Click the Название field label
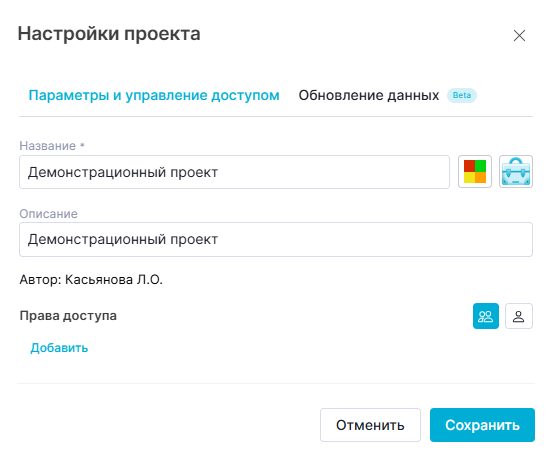The image size is (554, 462). [x=48, y=146]
